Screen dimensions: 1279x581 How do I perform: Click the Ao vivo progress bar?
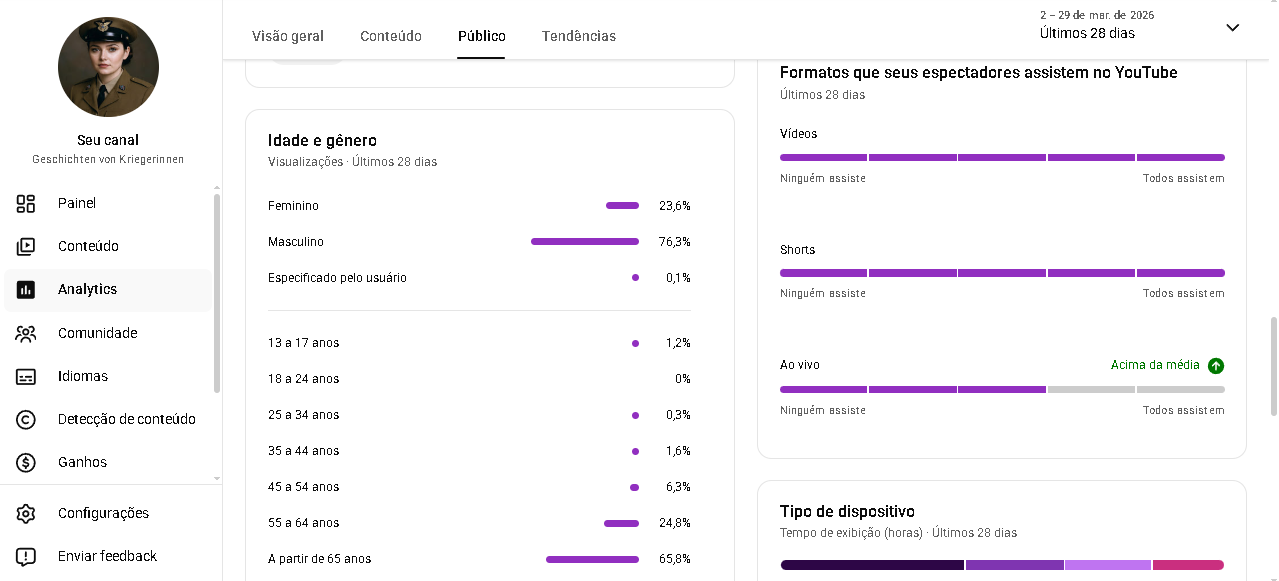pos(1002,389)
